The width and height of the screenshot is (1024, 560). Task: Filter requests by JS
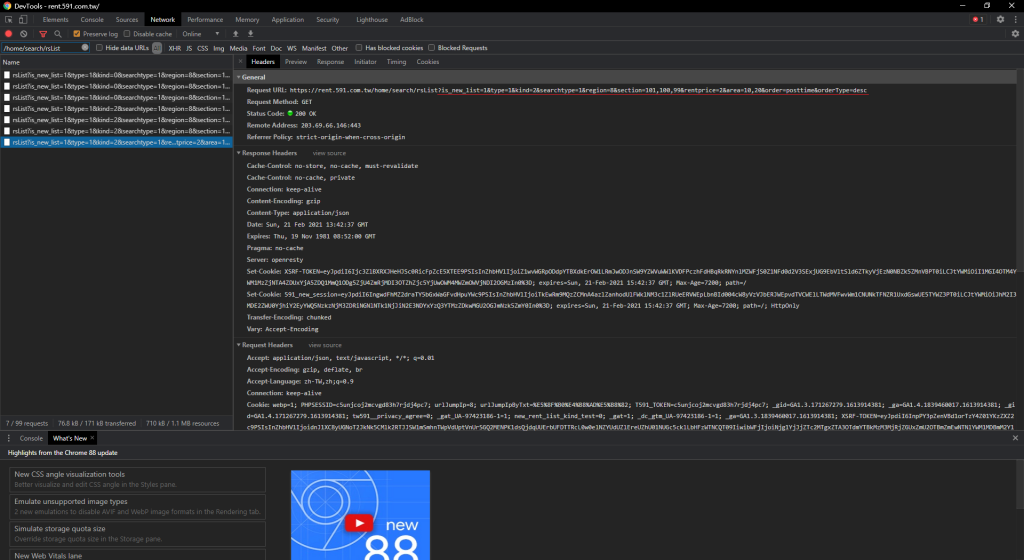pyautogui.click(x=189, y=48)
